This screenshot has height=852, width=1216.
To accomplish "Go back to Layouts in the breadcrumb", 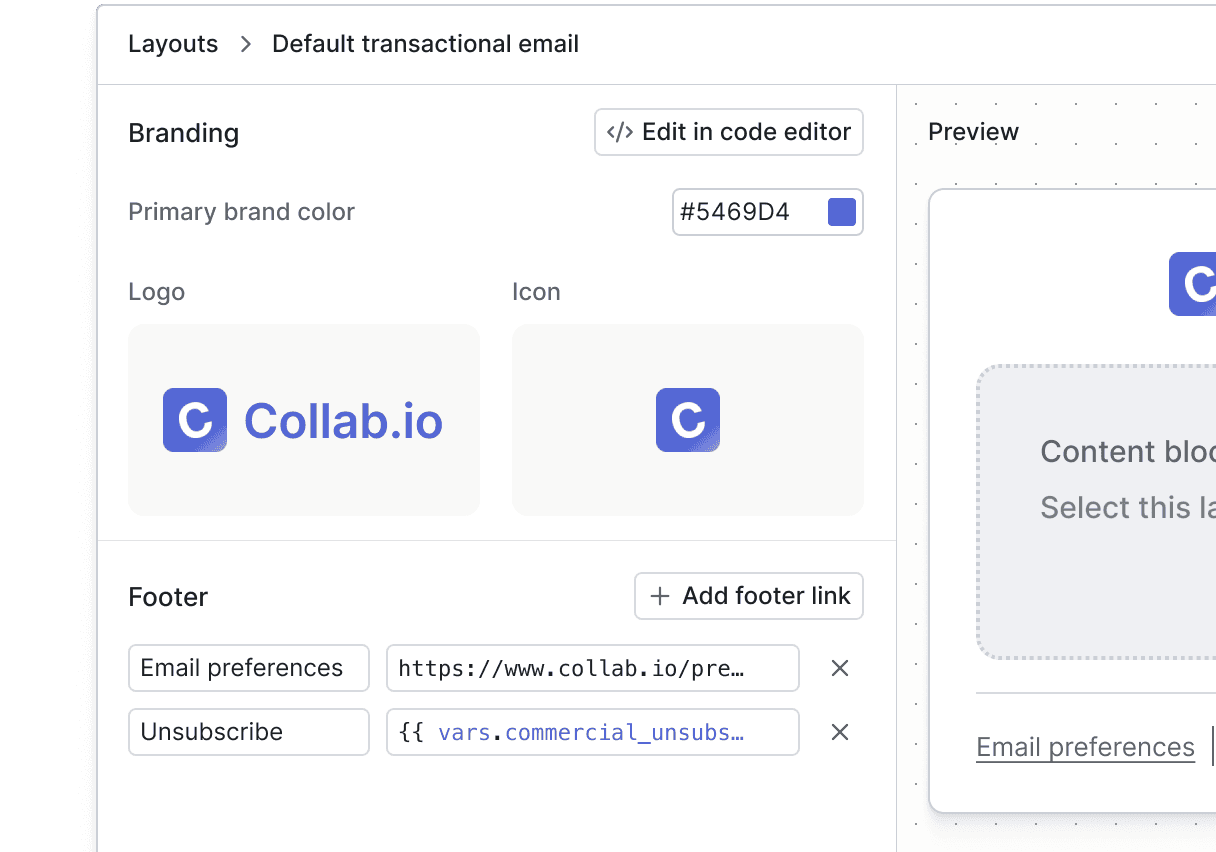I will coord(173,45).
